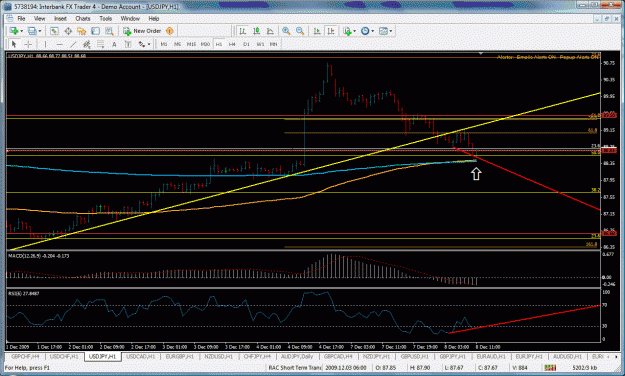Show the Data Window crosshair-target icon
The image size is (625, 376).
coord(68,31)
